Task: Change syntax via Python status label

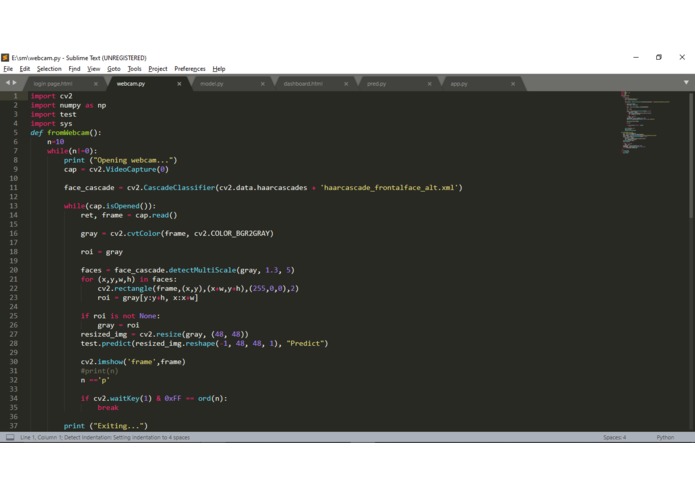Action: 665,437
